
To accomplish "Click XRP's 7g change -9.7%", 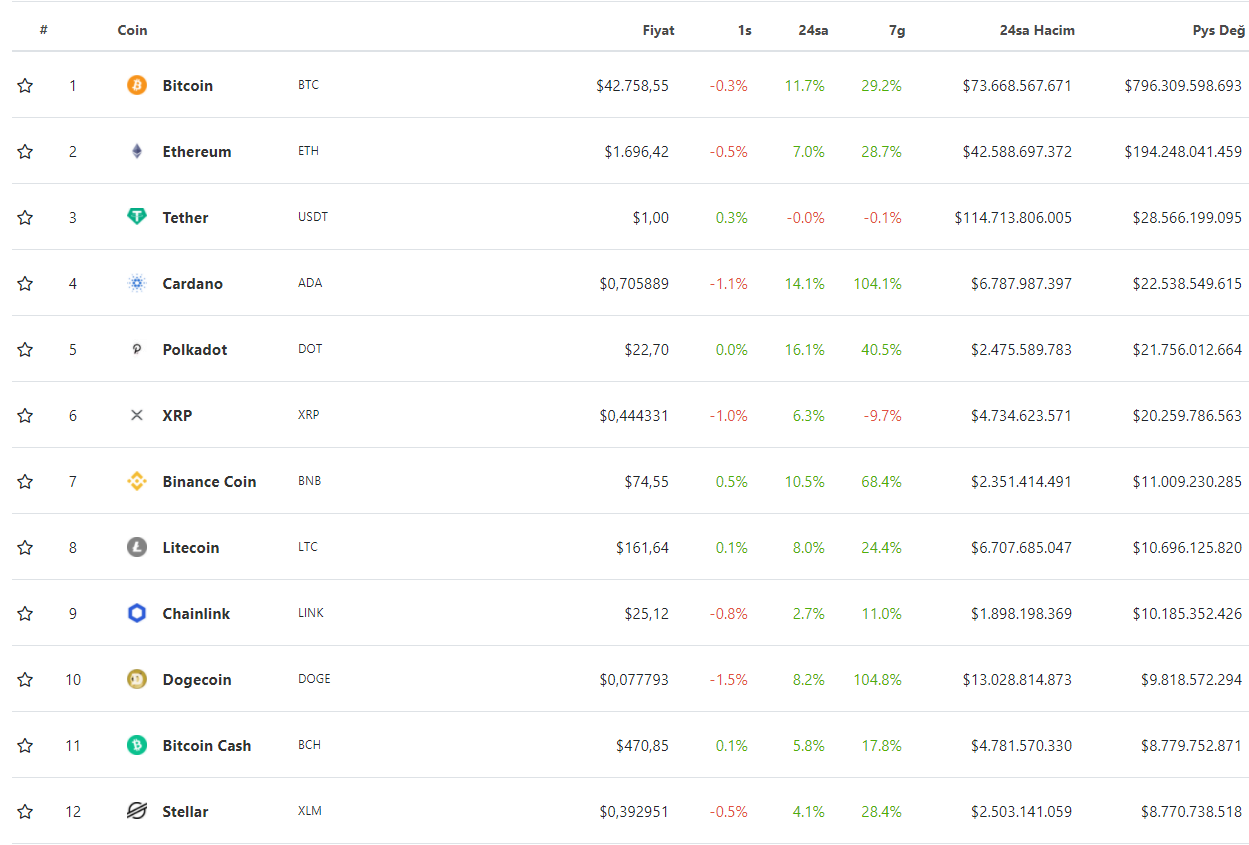I will click(x=881, y=416).
